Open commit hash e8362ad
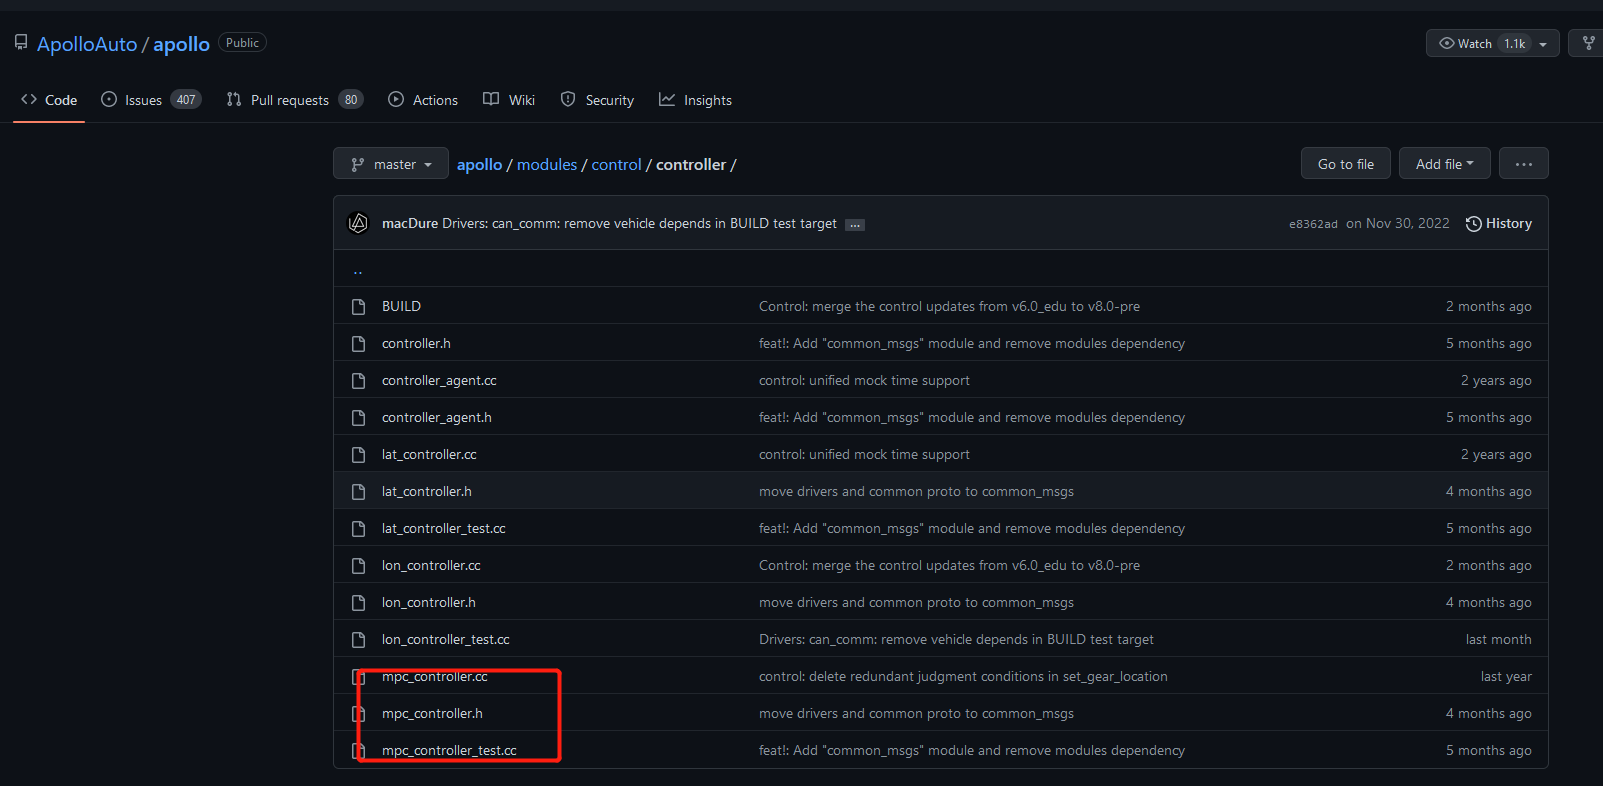The image size is (1603, 786). 1313,224
